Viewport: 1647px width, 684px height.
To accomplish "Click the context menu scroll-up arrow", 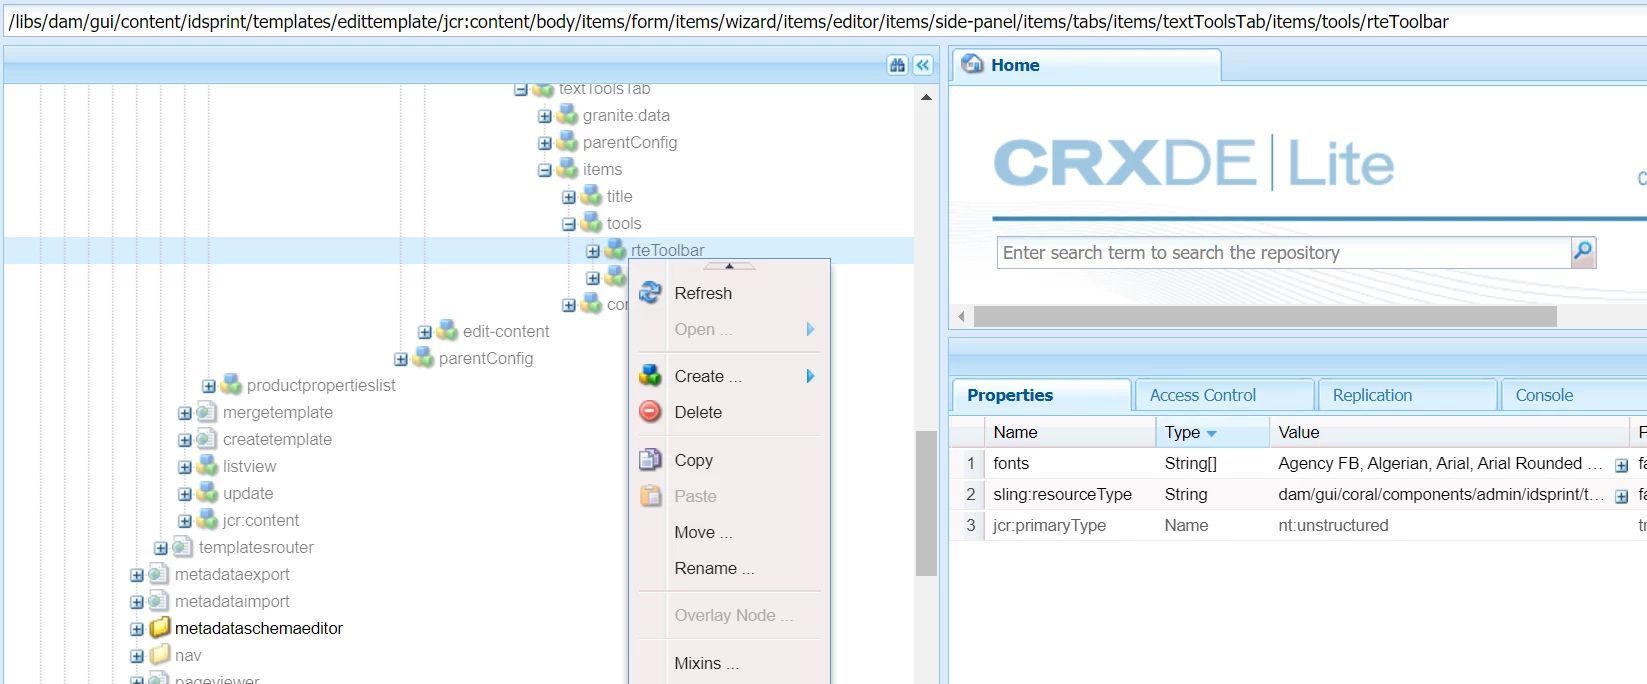I will [x=729, y=266].
